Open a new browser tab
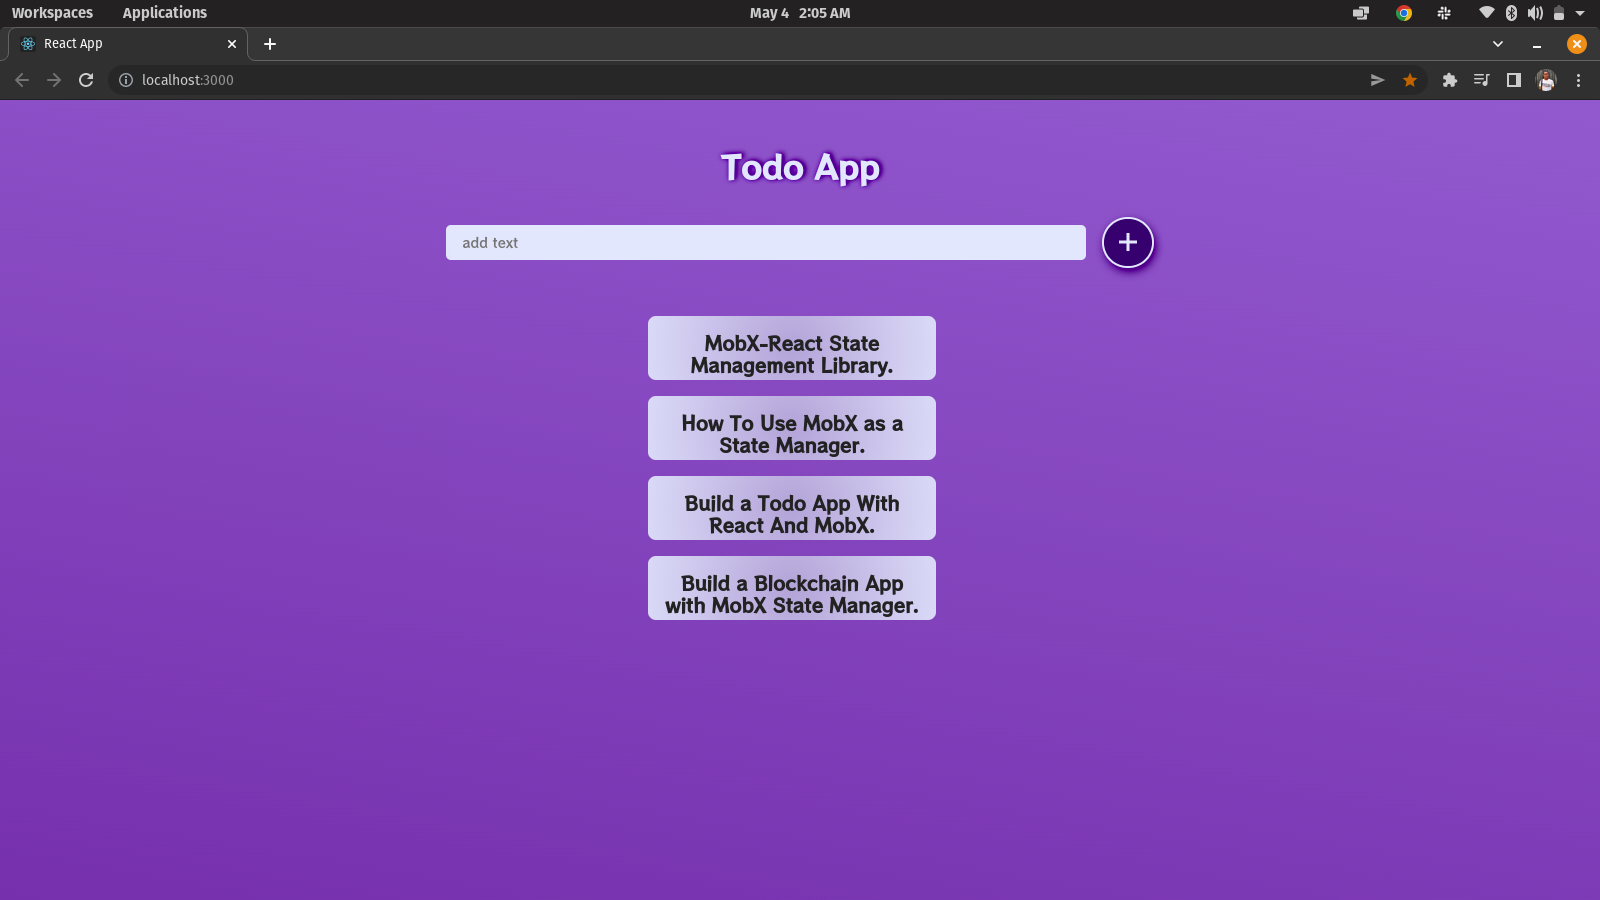This screenshot has height=900, width=1600. point(270,44)
